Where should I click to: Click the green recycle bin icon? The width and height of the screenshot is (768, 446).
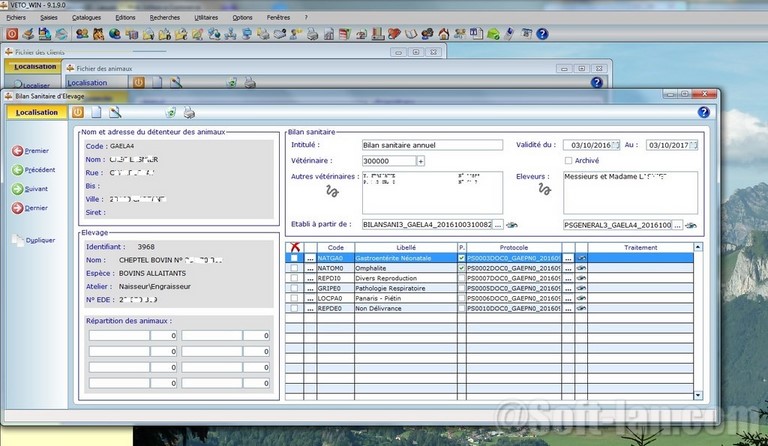coord(170,112)
